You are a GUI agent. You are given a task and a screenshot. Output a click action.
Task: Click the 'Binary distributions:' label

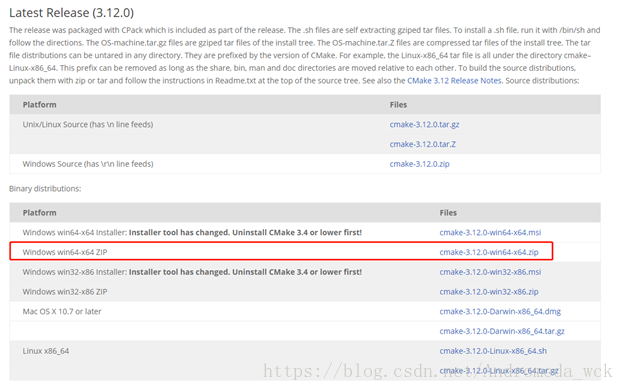[45, 189]
